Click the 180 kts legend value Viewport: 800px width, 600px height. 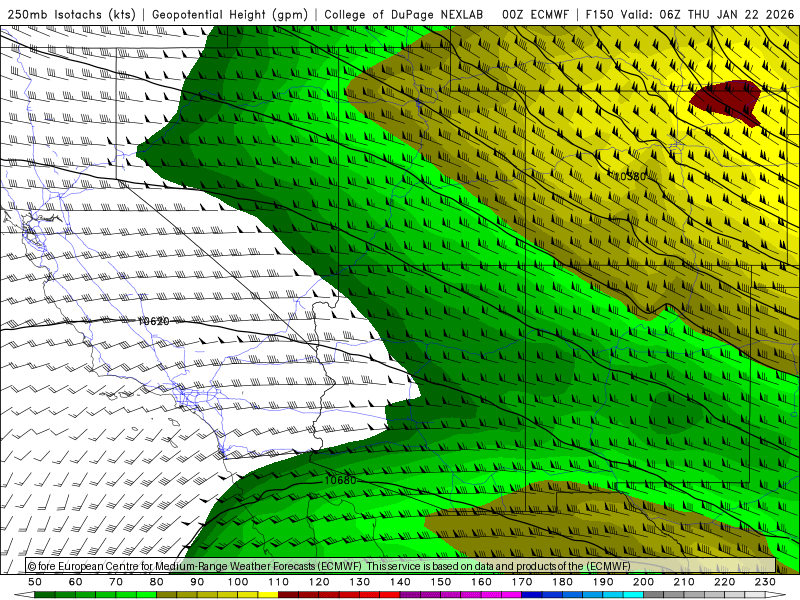(562, 582)
